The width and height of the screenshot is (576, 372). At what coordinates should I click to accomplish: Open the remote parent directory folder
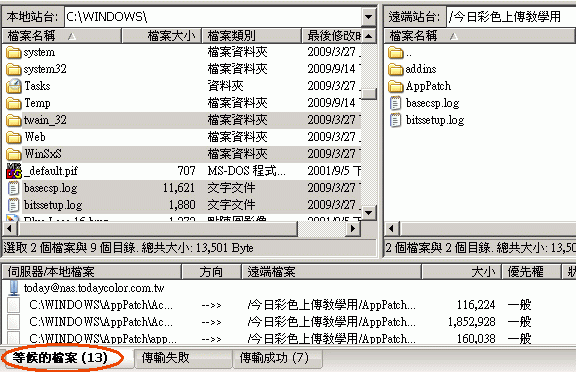click(400, 53)
